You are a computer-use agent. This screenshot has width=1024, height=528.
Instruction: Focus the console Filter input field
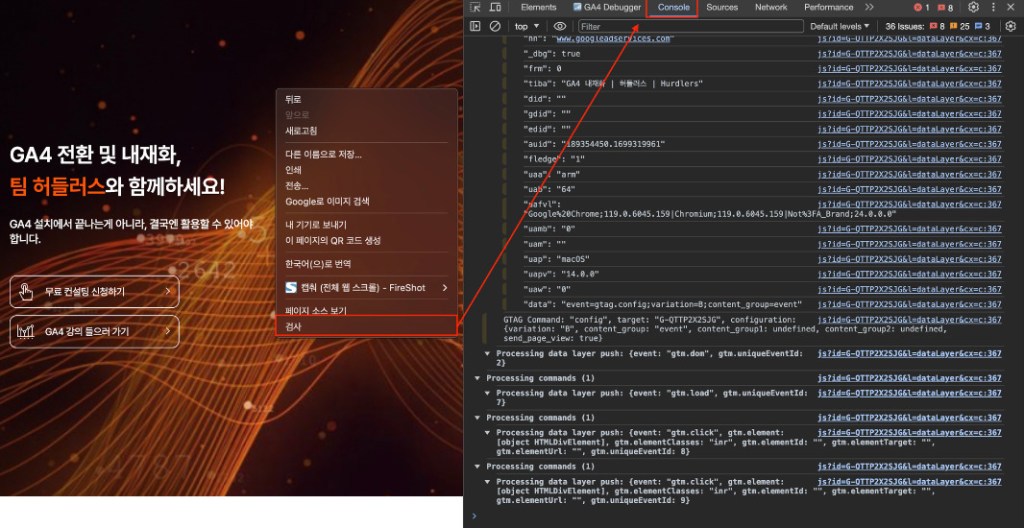click(x=691, y=26)
